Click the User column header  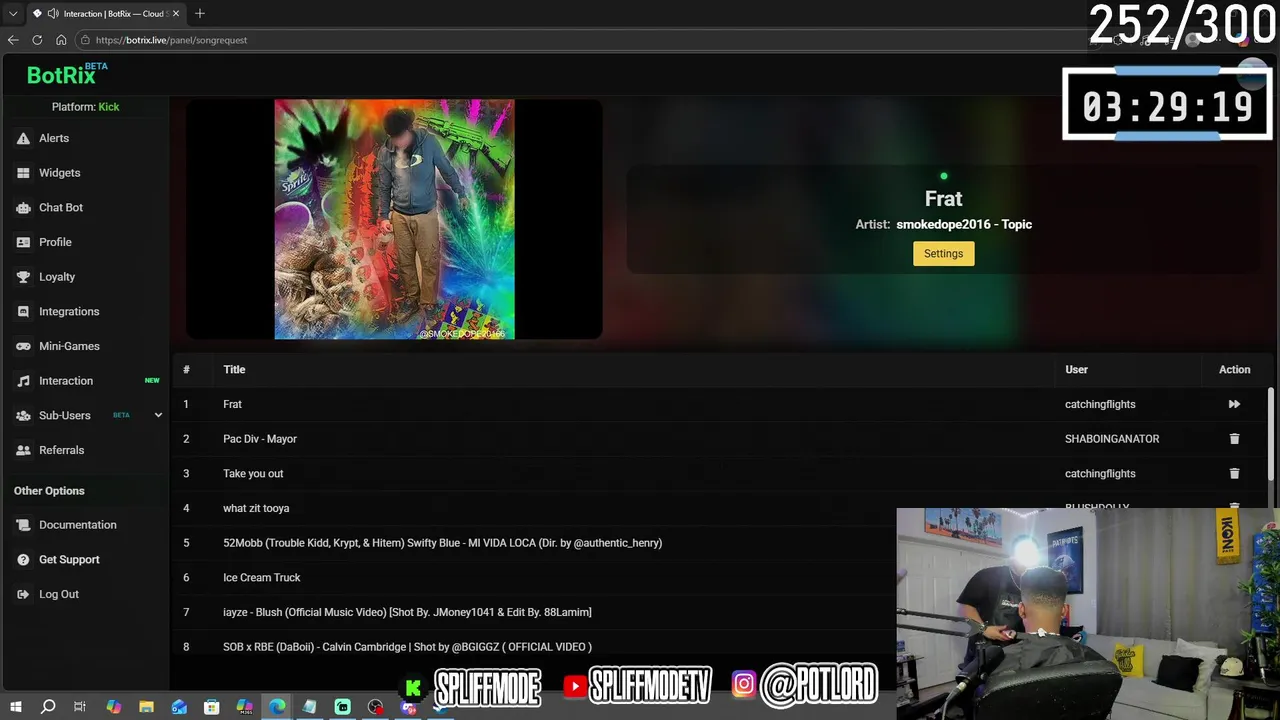click(x=1076, y=370)
